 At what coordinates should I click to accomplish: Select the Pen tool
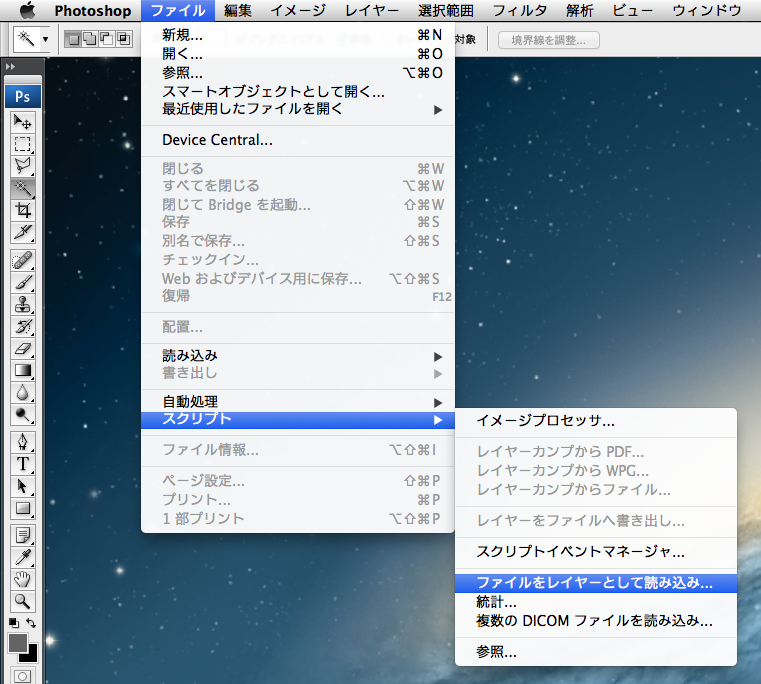22,442
